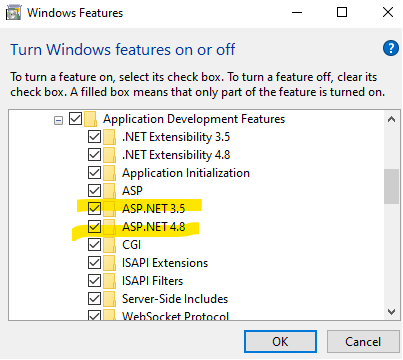The width and height of the screenshot is (403, 360).
Task: Select the WebSocket Protocol label
Action: [175, 316]
